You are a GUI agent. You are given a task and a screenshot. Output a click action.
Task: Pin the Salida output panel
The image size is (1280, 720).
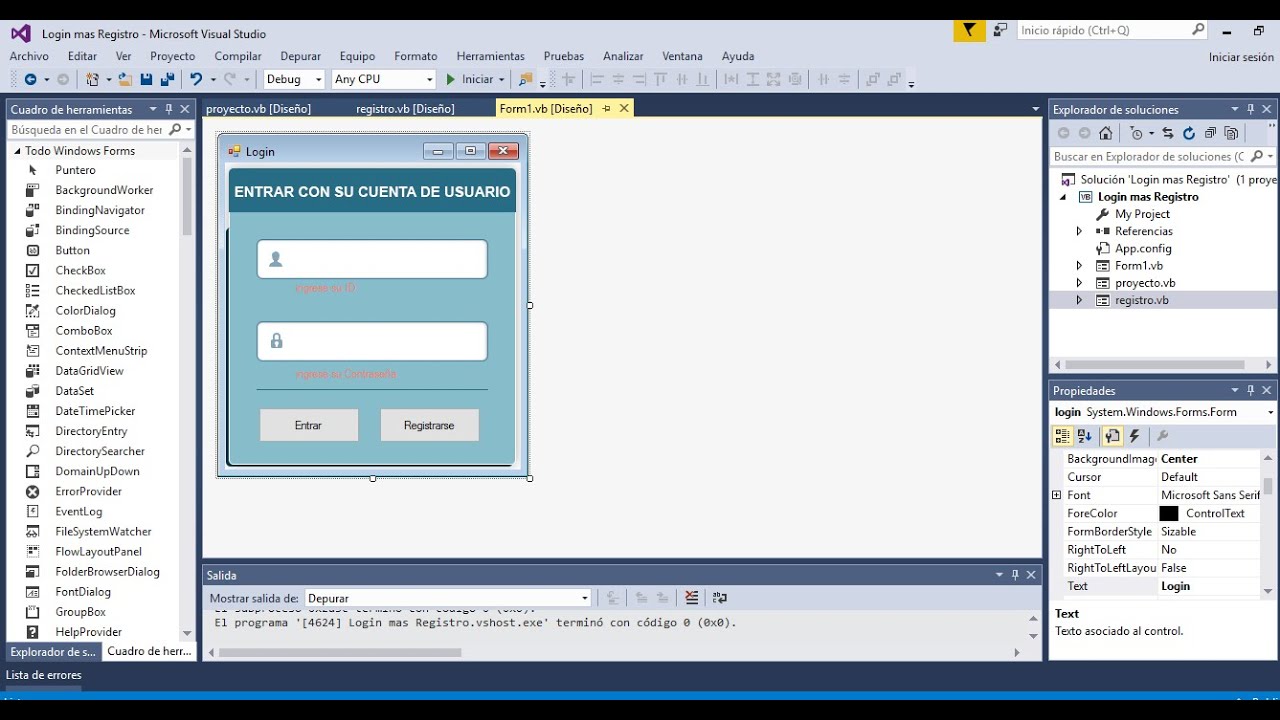point(1015,575)
